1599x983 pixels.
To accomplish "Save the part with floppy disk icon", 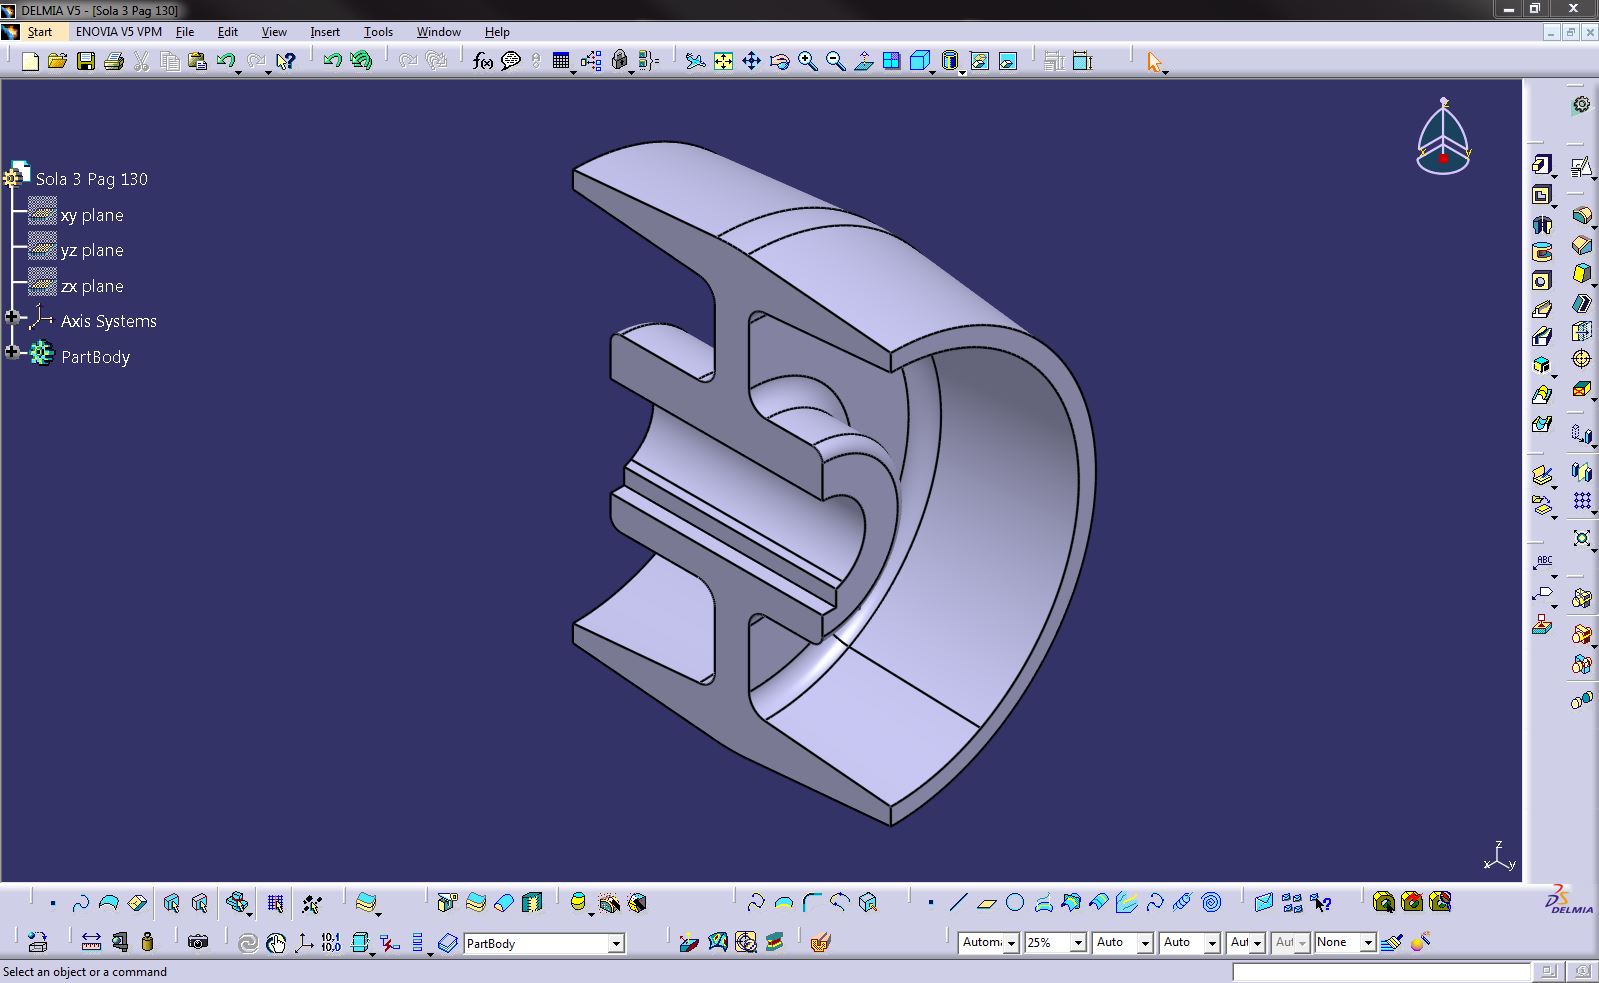I will tap(85, 61).
